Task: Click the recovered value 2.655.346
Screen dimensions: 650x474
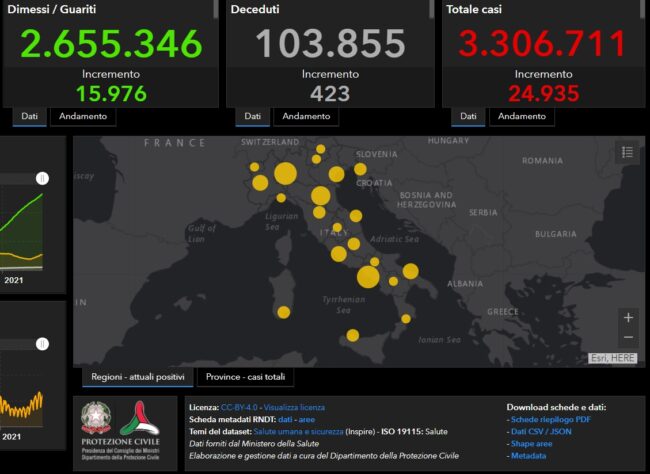Action: point(111,43)
